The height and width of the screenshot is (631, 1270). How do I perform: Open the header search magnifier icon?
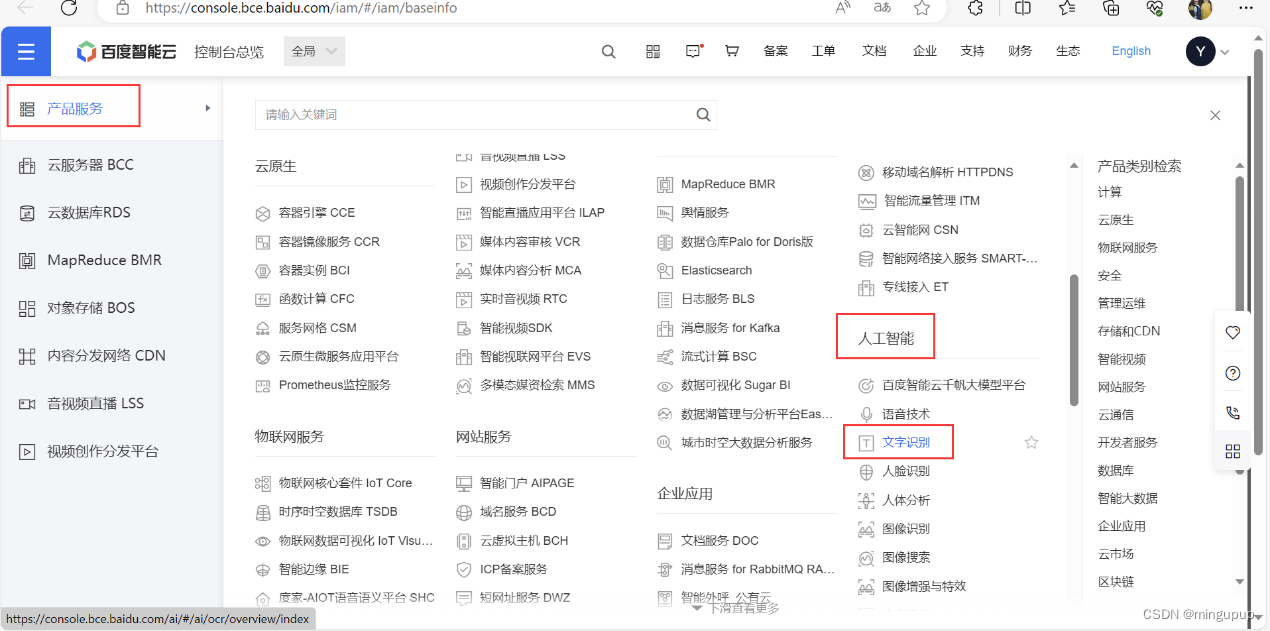click(608, 52)
